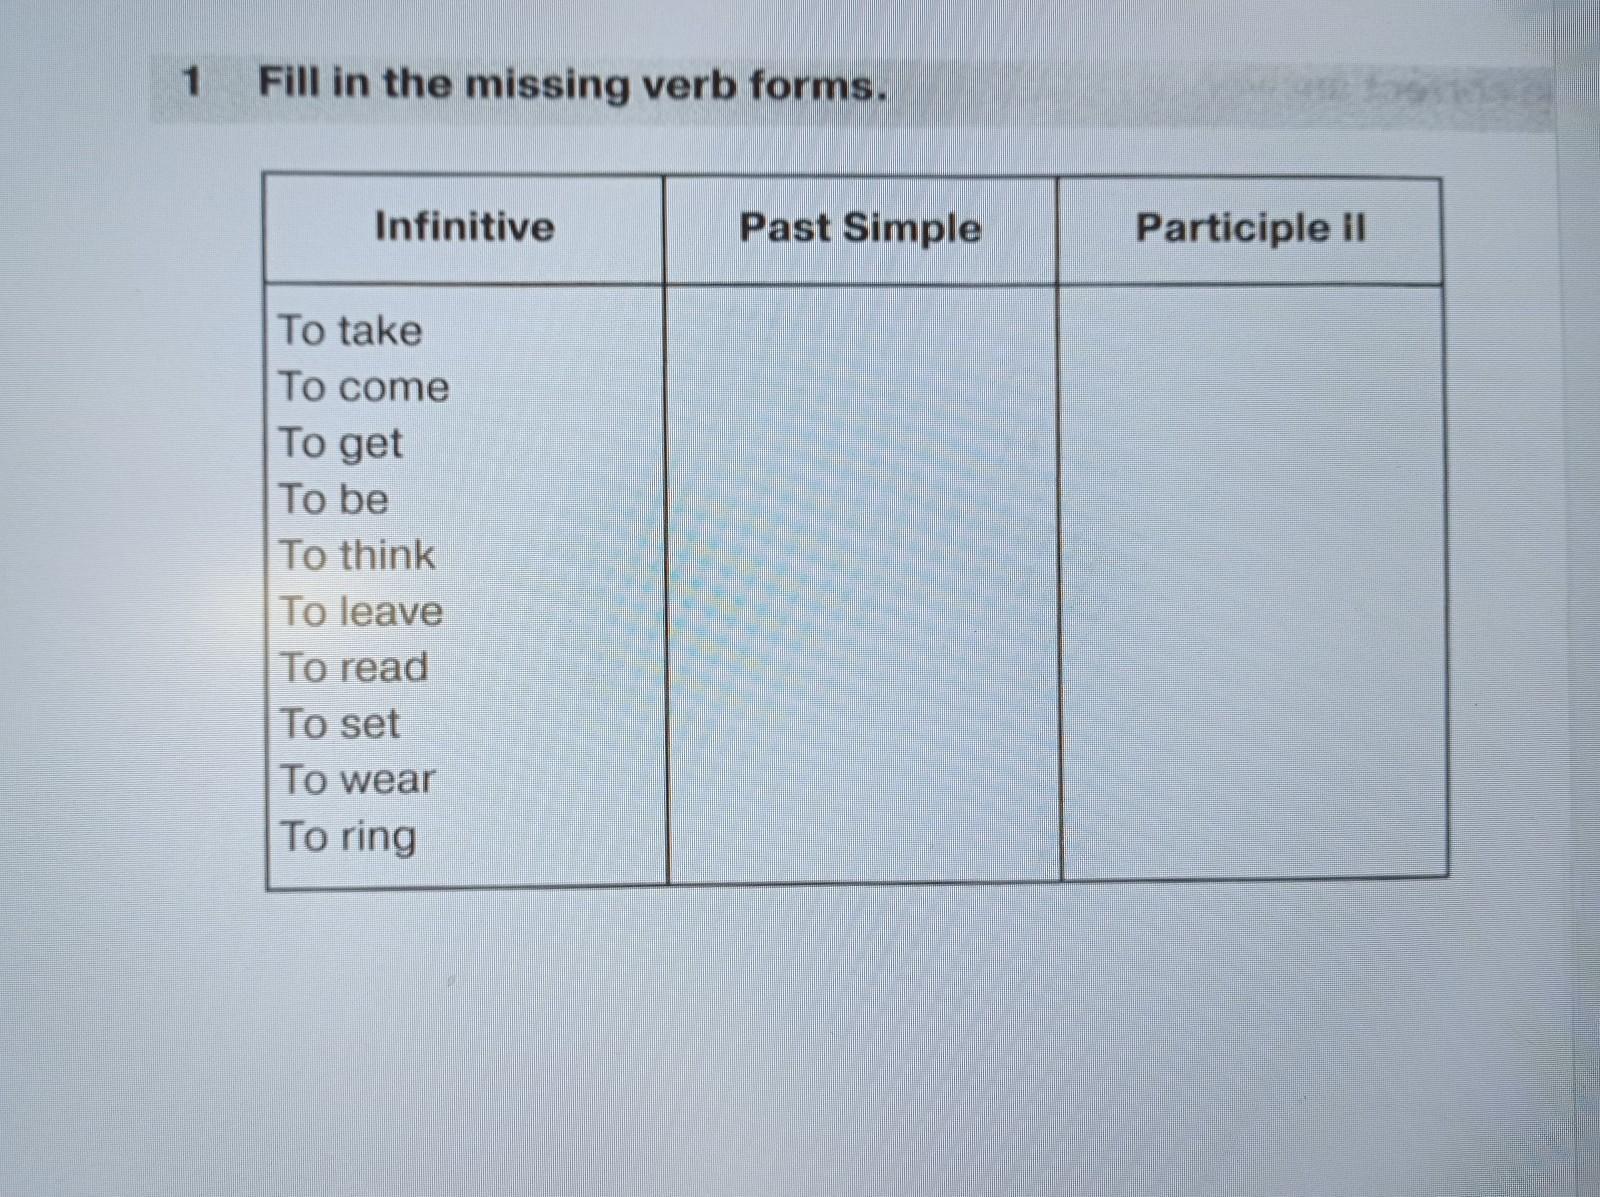Click the exercise number 1
Viewport: 1600px width, 1197px height.
[192, 82]
